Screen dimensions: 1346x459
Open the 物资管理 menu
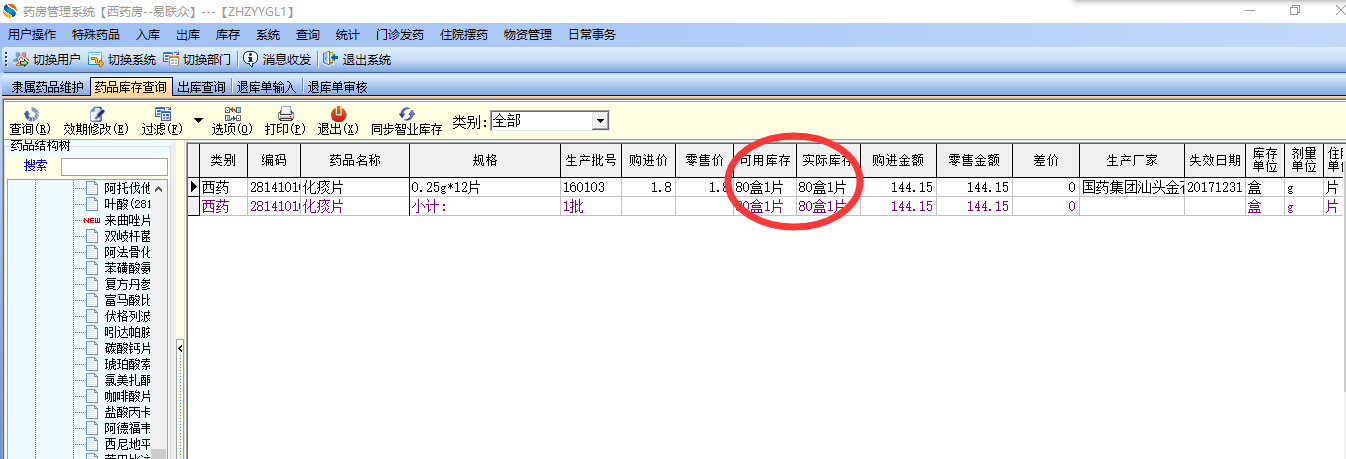pyautogui.click(x=528, y=34)
